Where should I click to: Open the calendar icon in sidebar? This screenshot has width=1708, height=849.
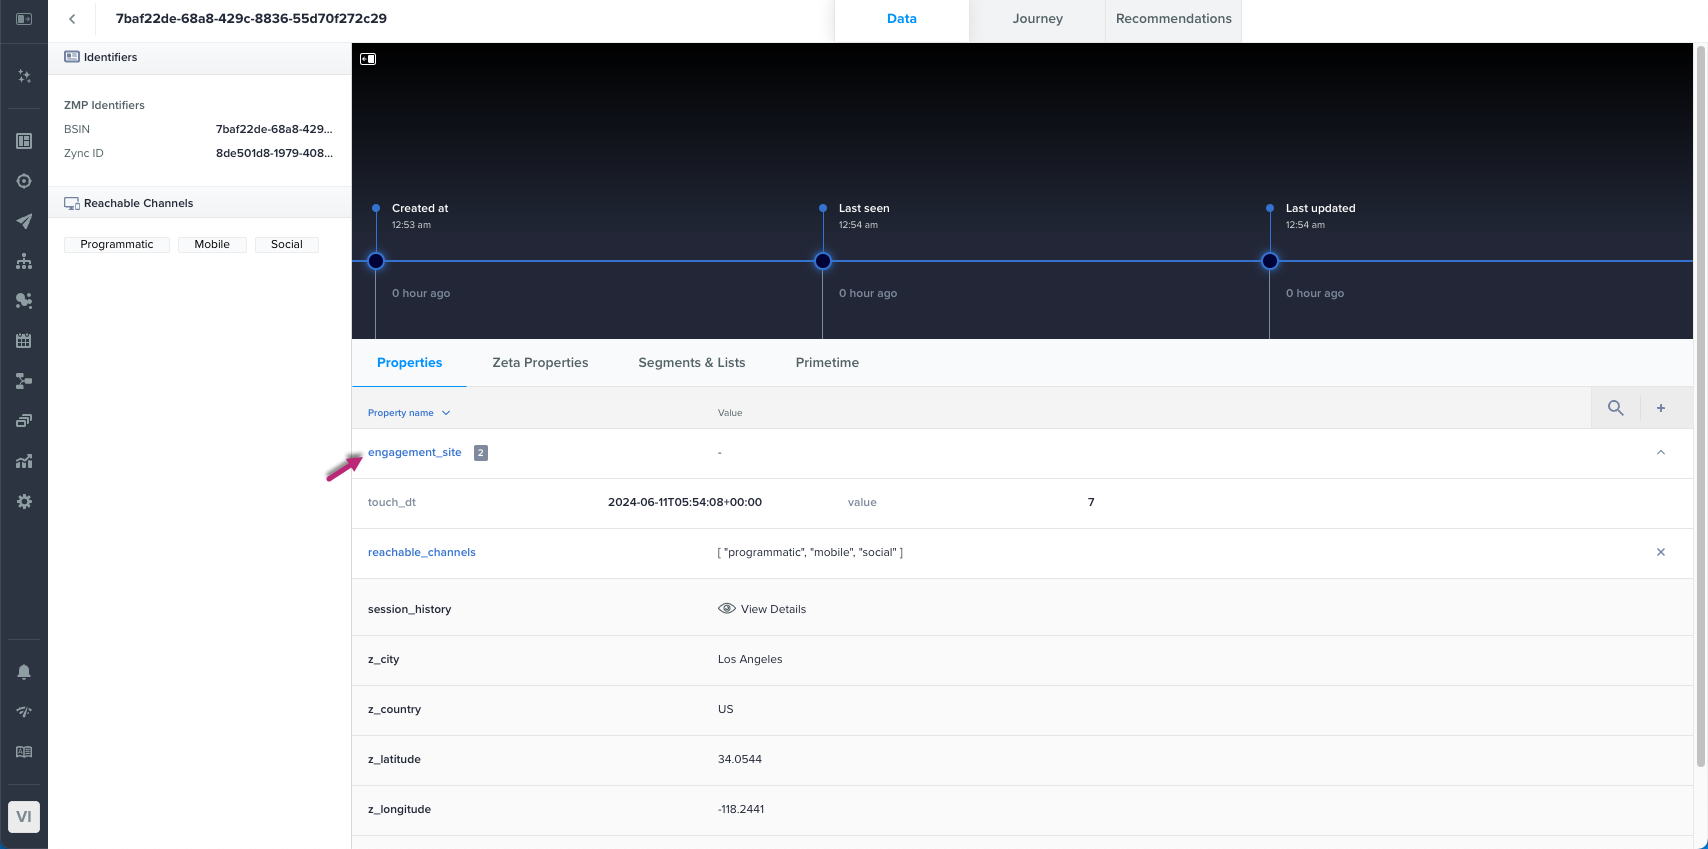pos(24,341)
